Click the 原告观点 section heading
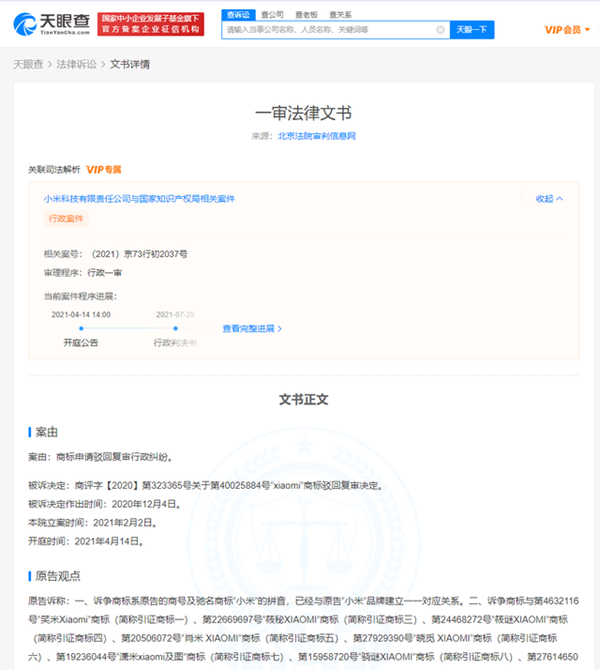600x670 pixels. tap(58, 576)
